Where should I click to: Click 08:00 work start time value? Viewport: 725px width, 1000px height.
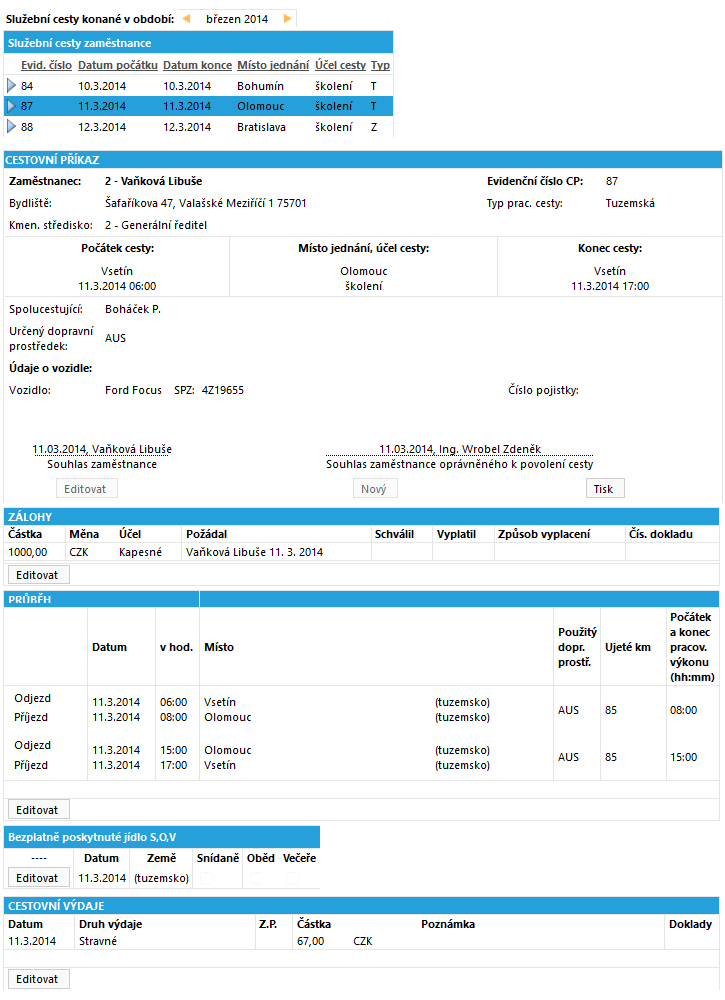[684, 710]
